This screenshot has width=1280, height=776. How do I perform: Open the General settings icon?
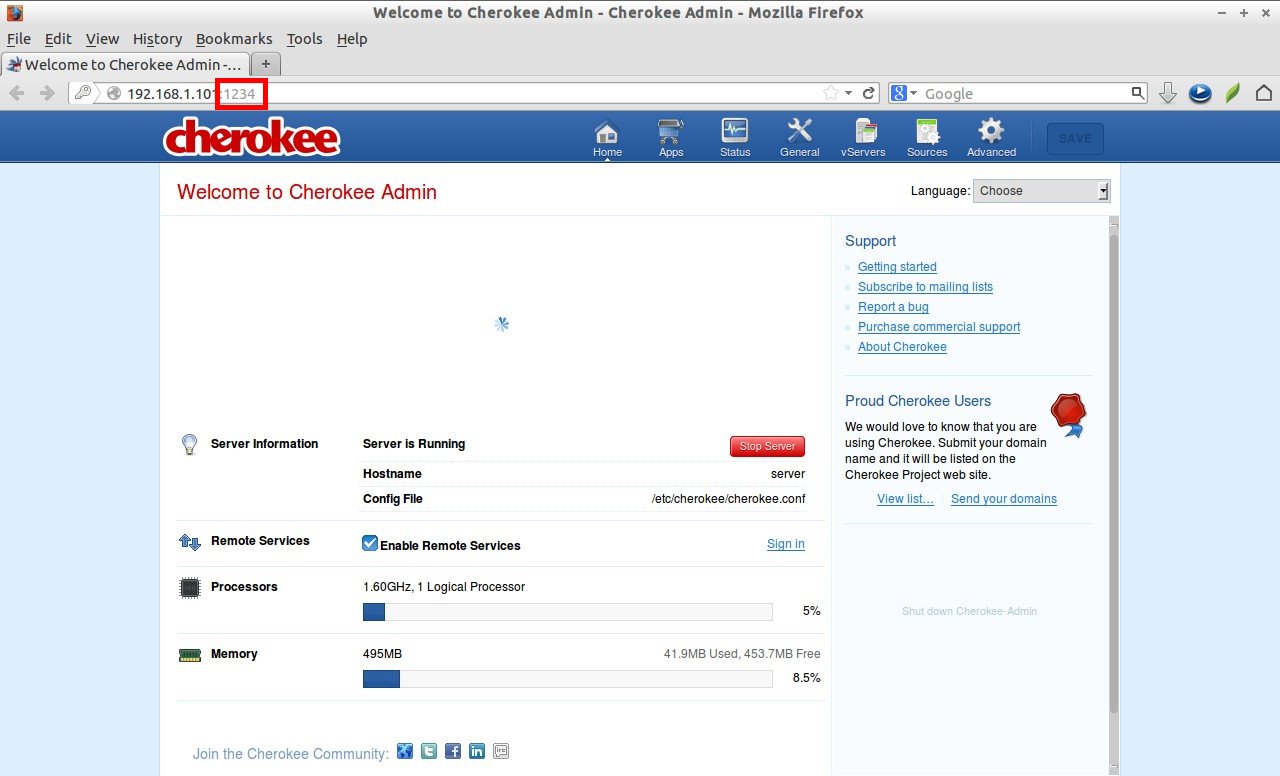[x=799, y=137]
